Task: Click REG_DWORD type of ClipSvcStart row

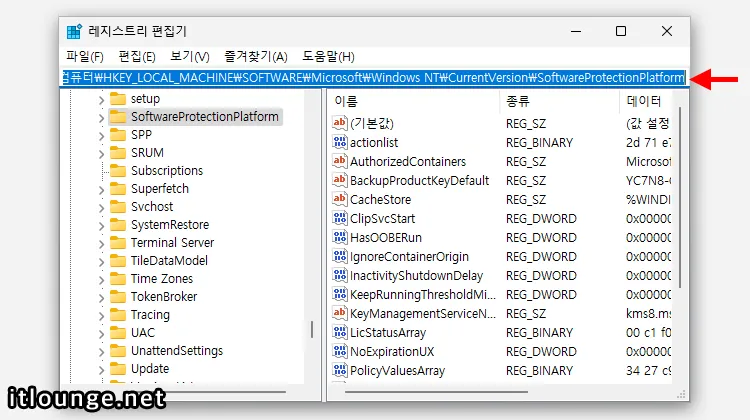Action: pyautogui.click(x=541, y=219)
